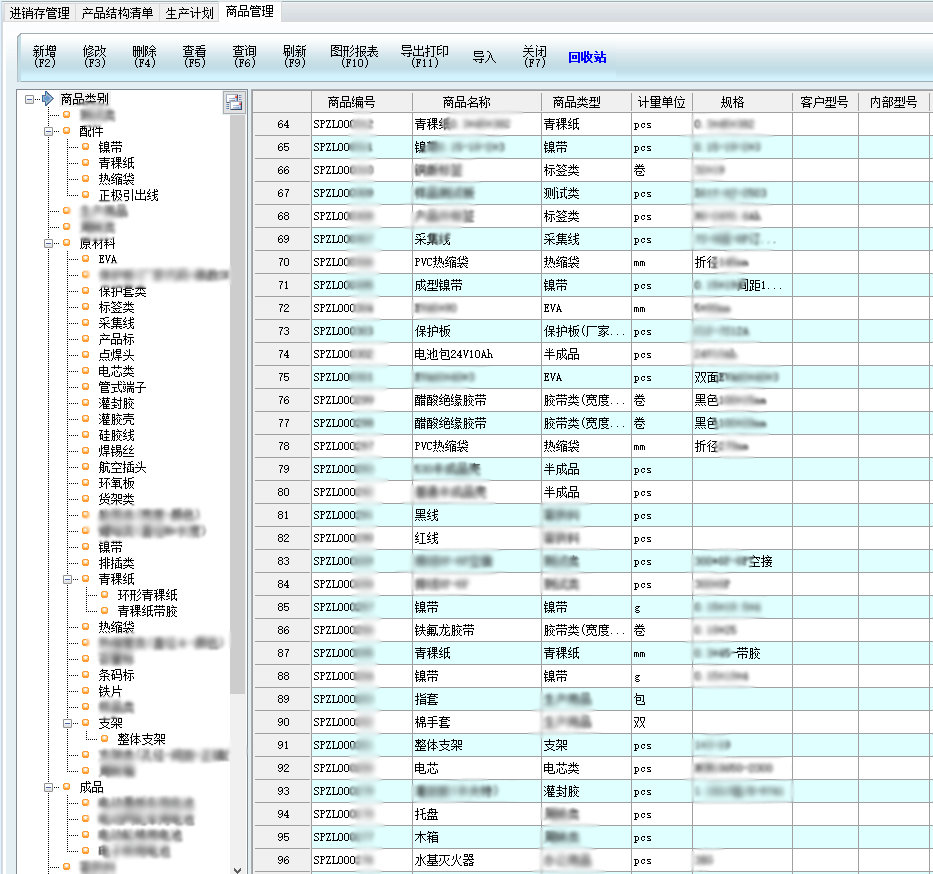Collapse the 青稞纸 subcategory node
This screenshot has width=933, height=874.
click(x=67, y=579)
